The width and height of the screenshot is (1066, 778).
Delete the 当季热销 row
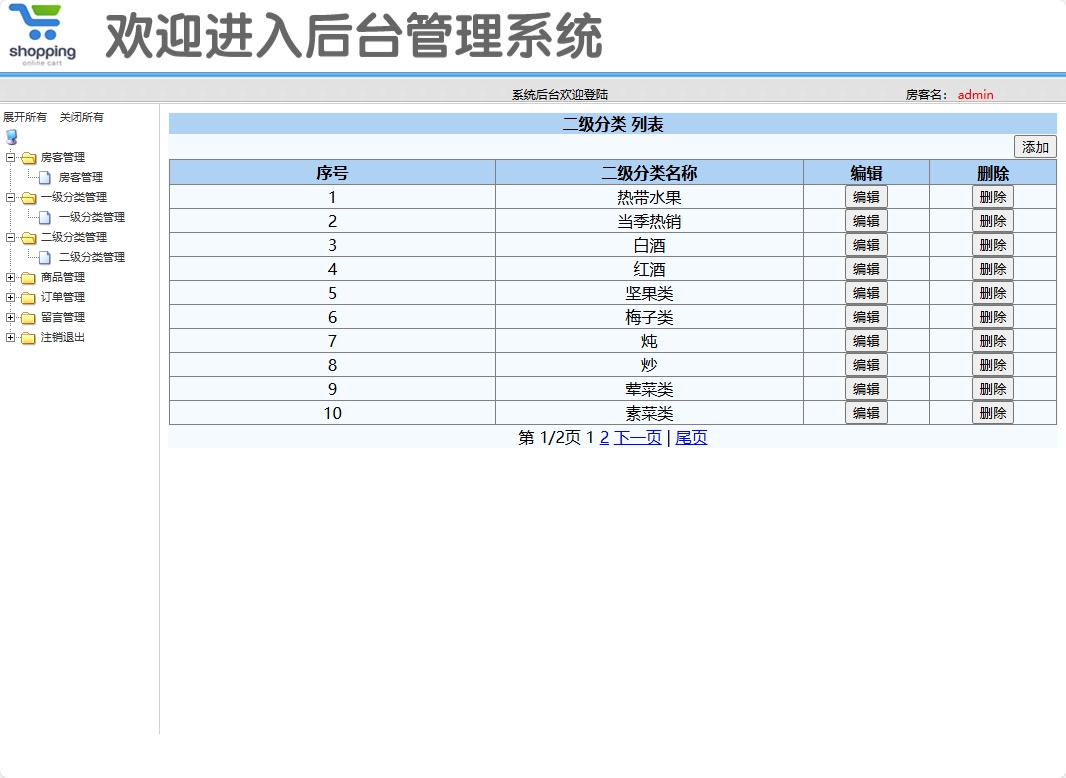[x=993, y=221]
